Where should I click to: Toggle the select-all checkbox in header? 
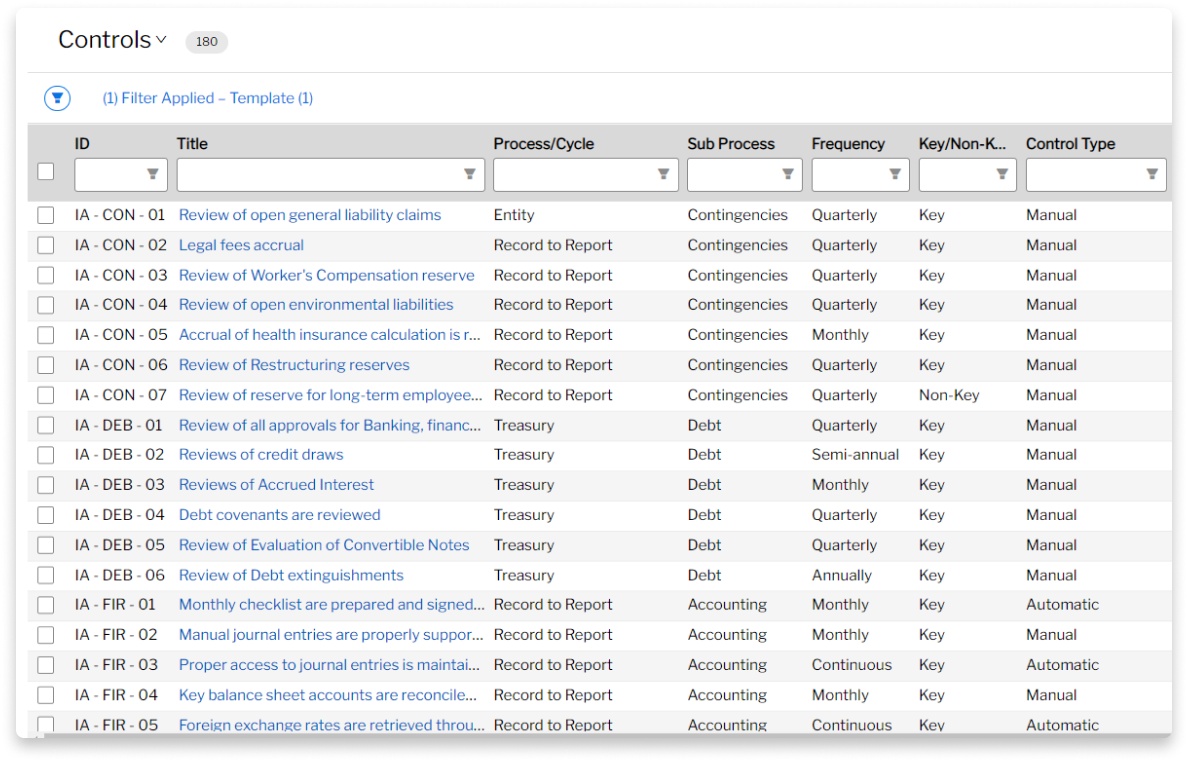[45, 171]
